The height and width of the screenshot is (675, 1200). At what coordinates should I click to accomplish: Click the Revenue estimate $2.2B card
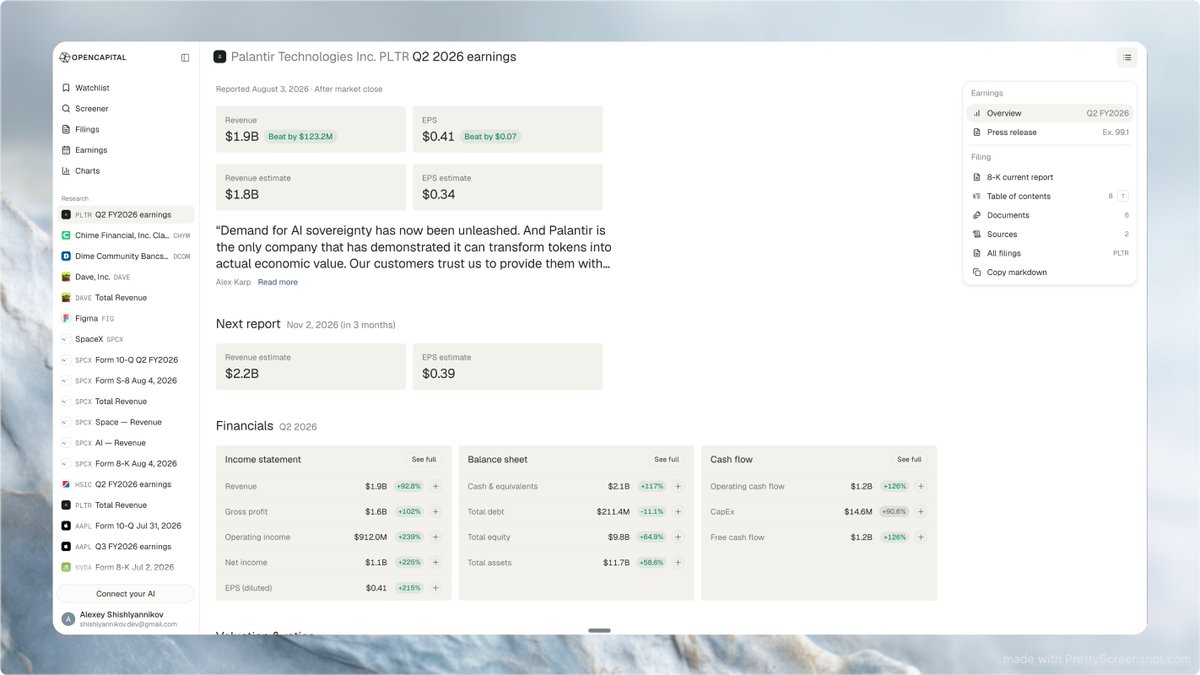click(311, 366)
